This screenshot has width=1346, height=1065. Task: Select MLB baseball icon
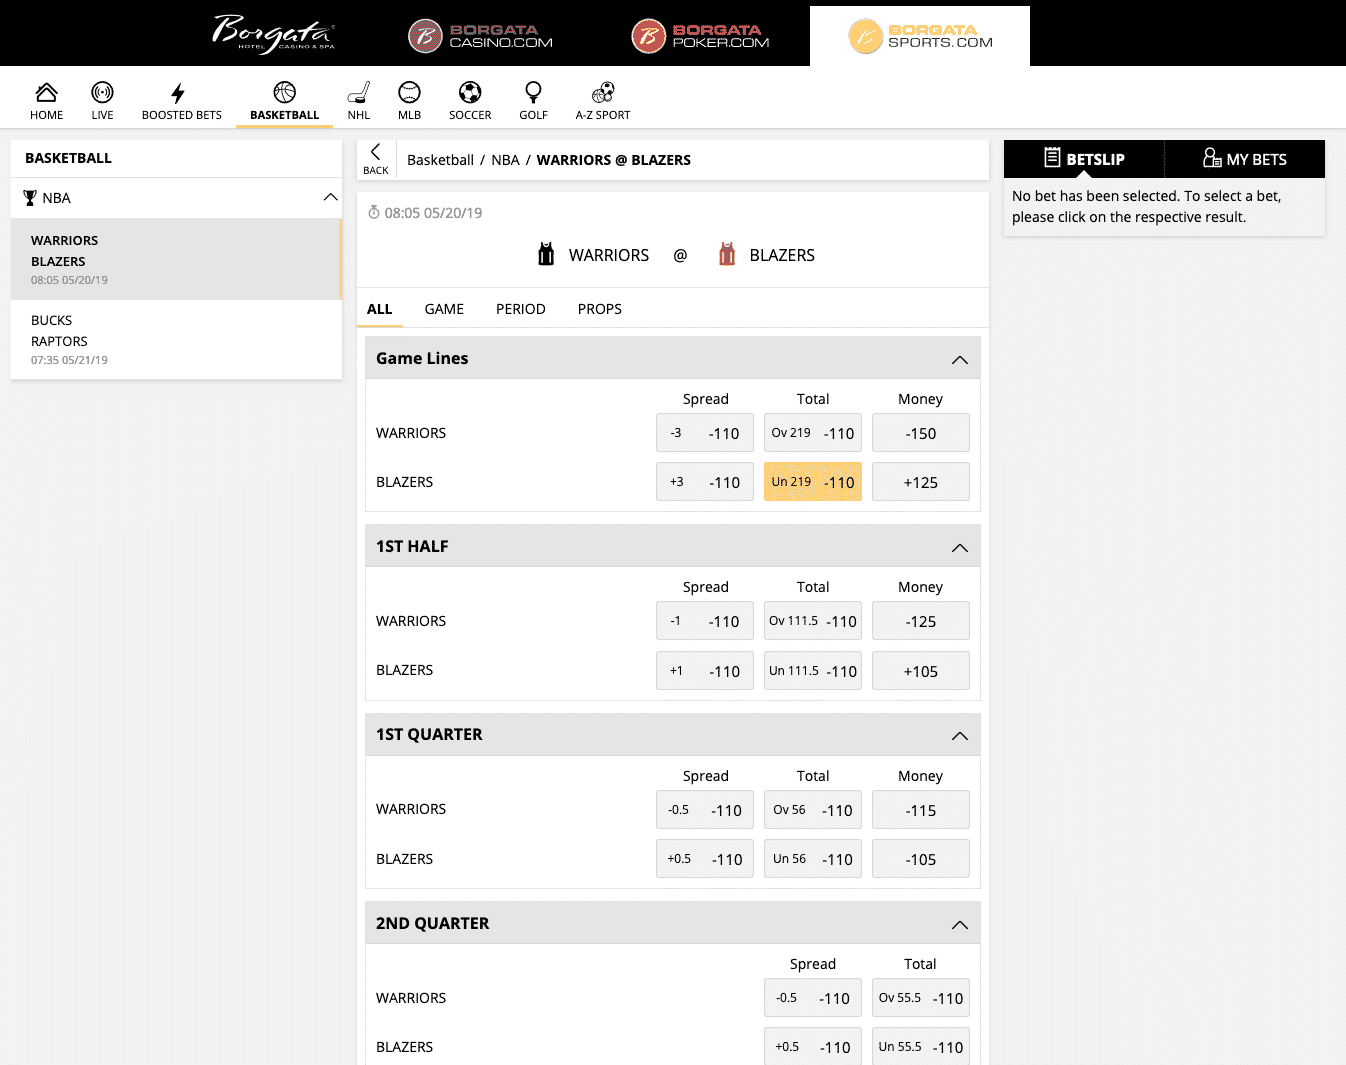409,93
